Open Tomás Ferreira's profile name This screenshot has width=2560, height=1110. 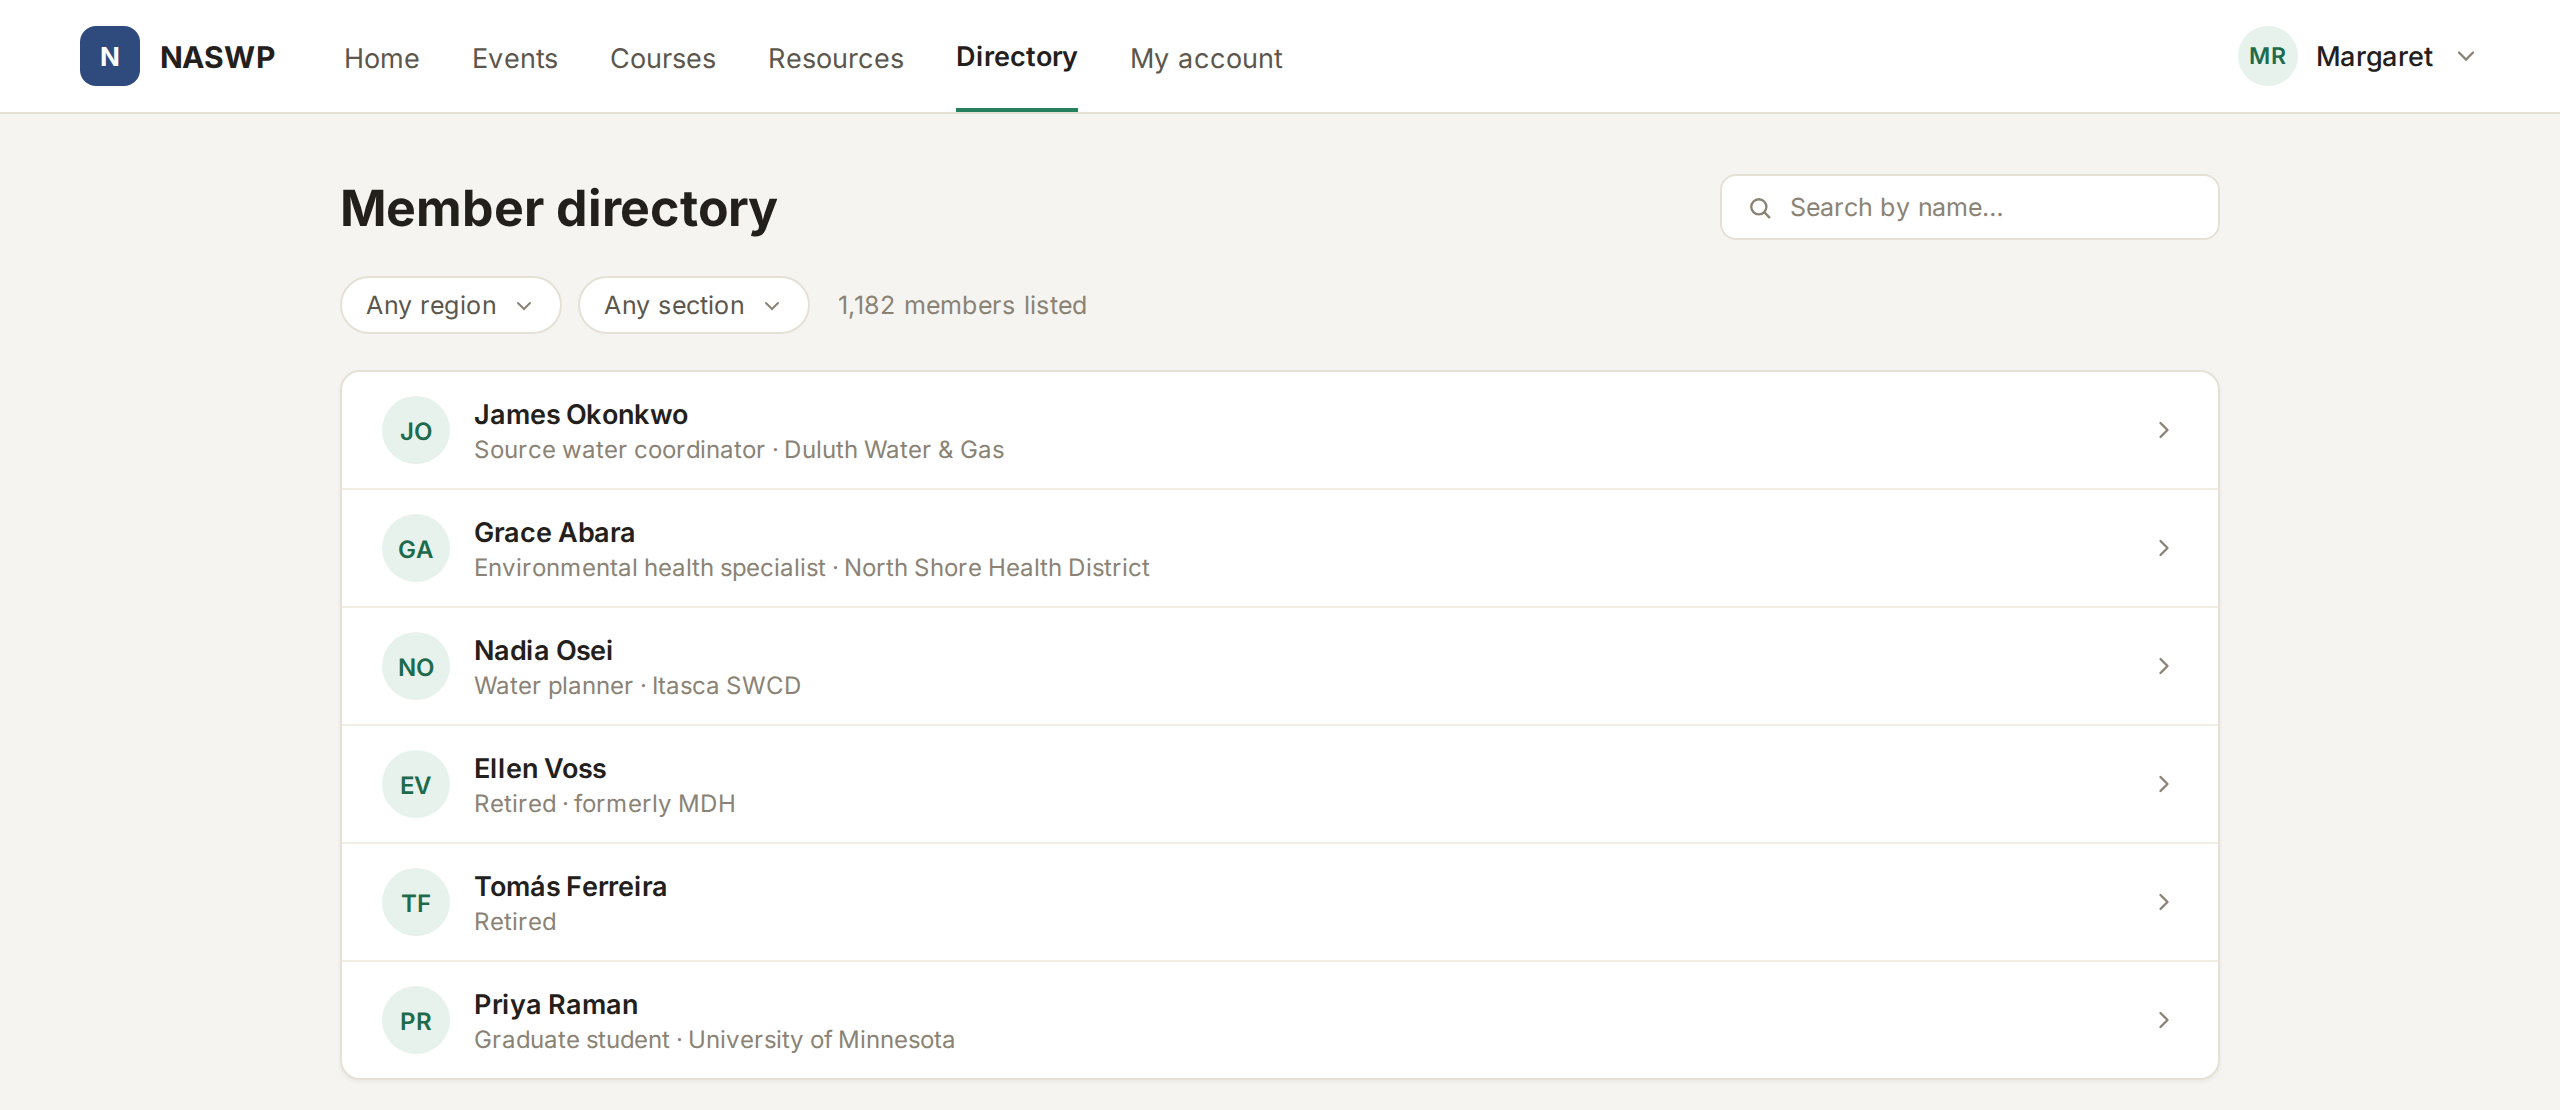(570, 886)
